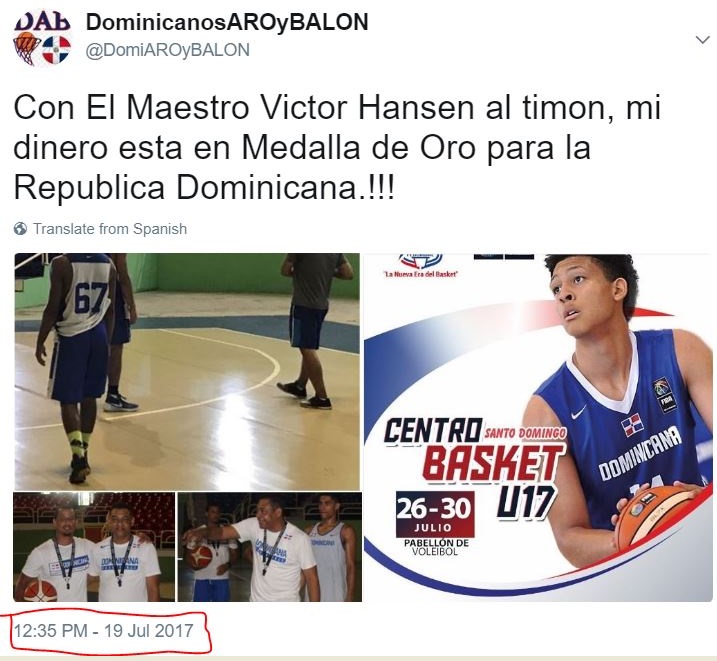Screen dimensions: 717x661
Task: Click the La Nueva Era del Basket logo
Action: pyautogui.click(x=421, y=265)
